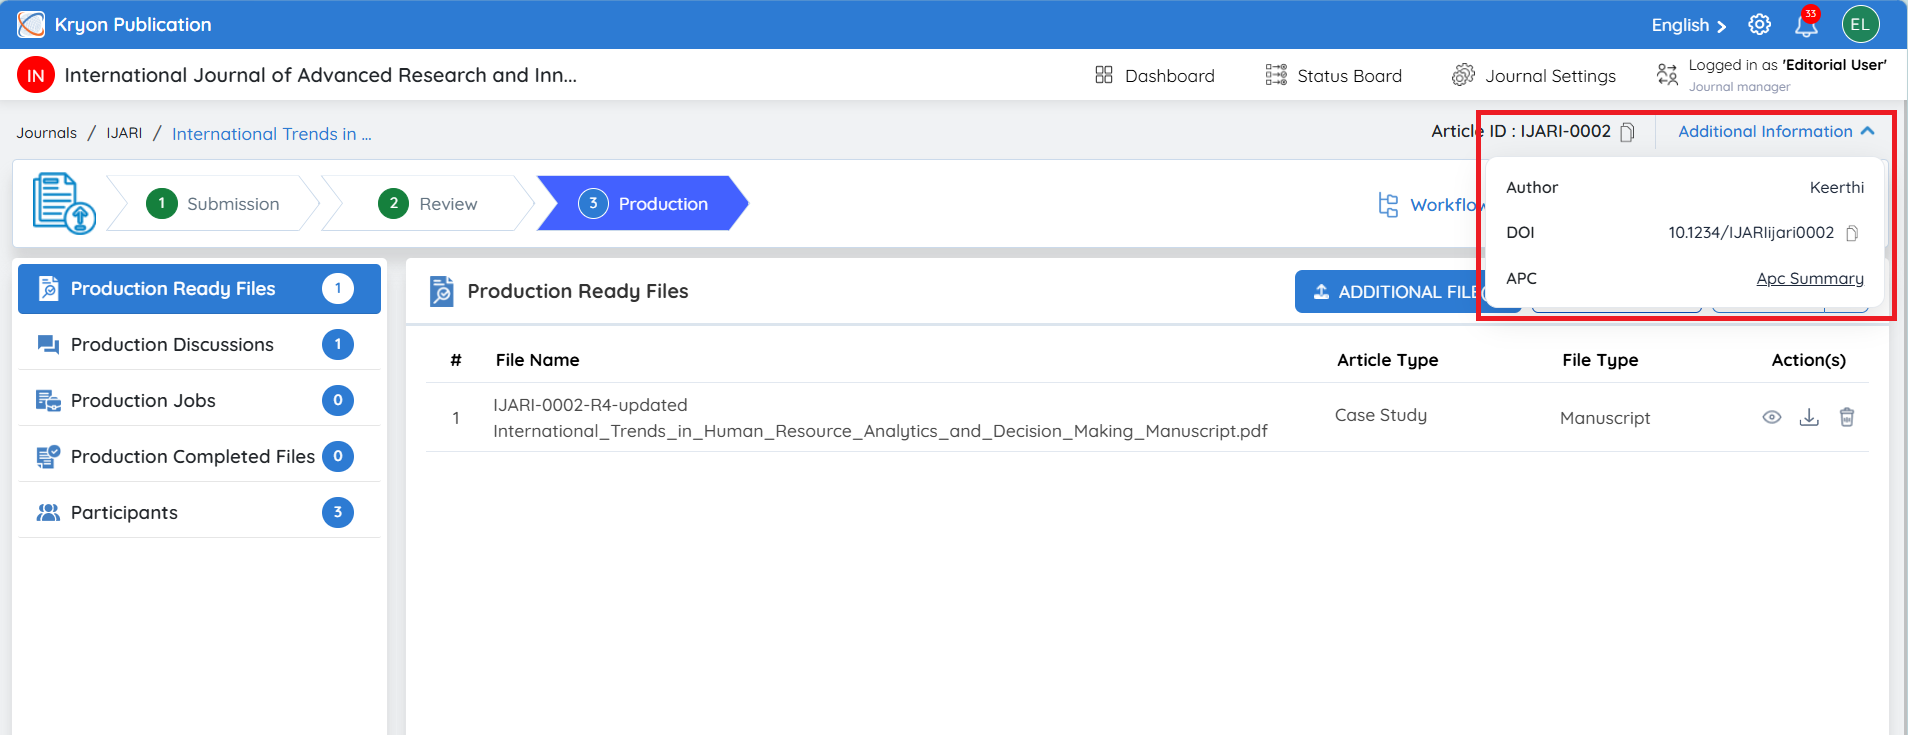Click the Workflow icon
Viewport: 1908px width, 735px height.
[1388, 204]
